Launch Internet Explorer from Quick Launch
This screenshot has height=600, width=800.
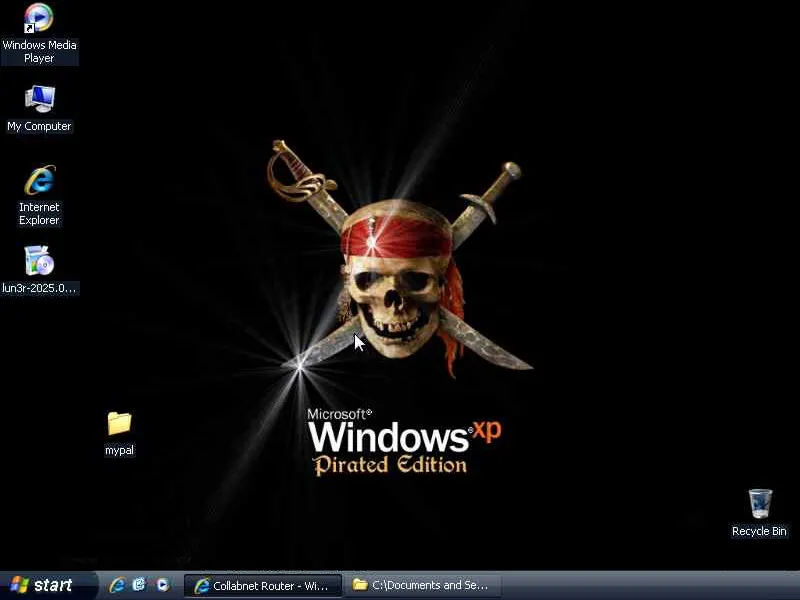click(x=117, y=585)
